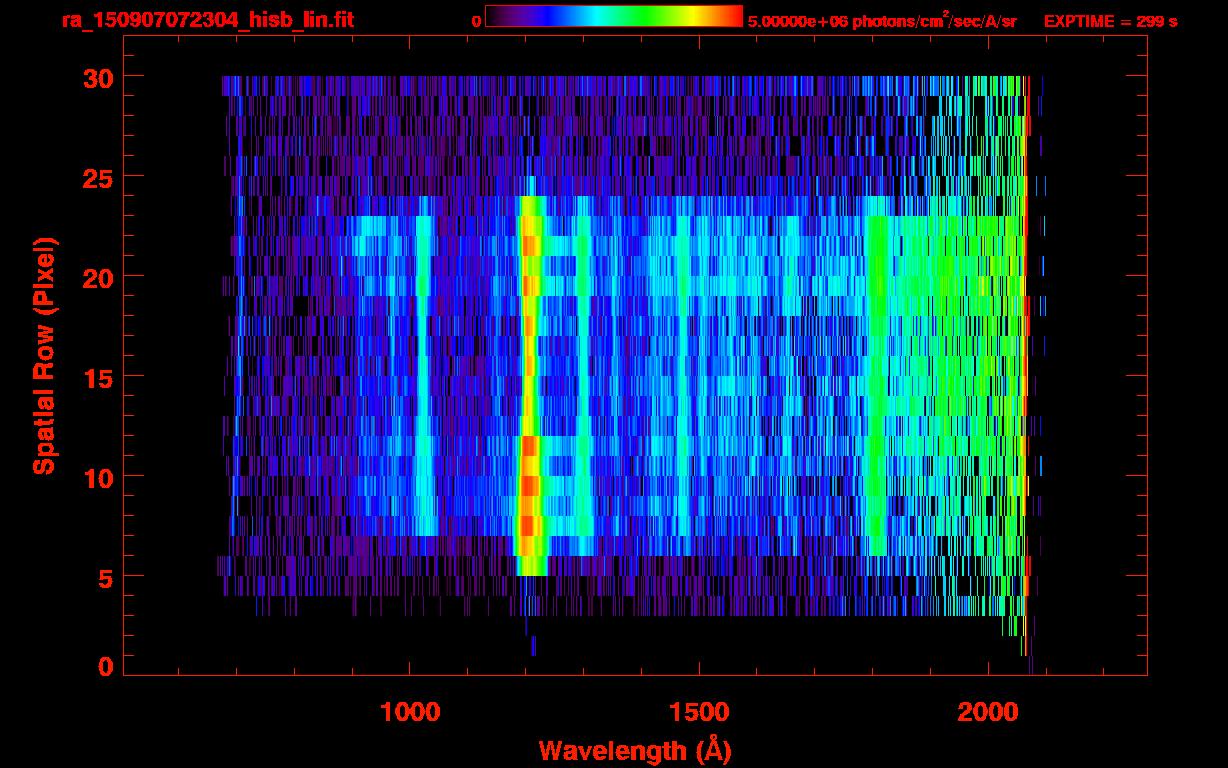The height and width of the screenshot is (768, 1228).
Task: Click the EXPTIME = 299 s text
Action: pos(1110,21)
